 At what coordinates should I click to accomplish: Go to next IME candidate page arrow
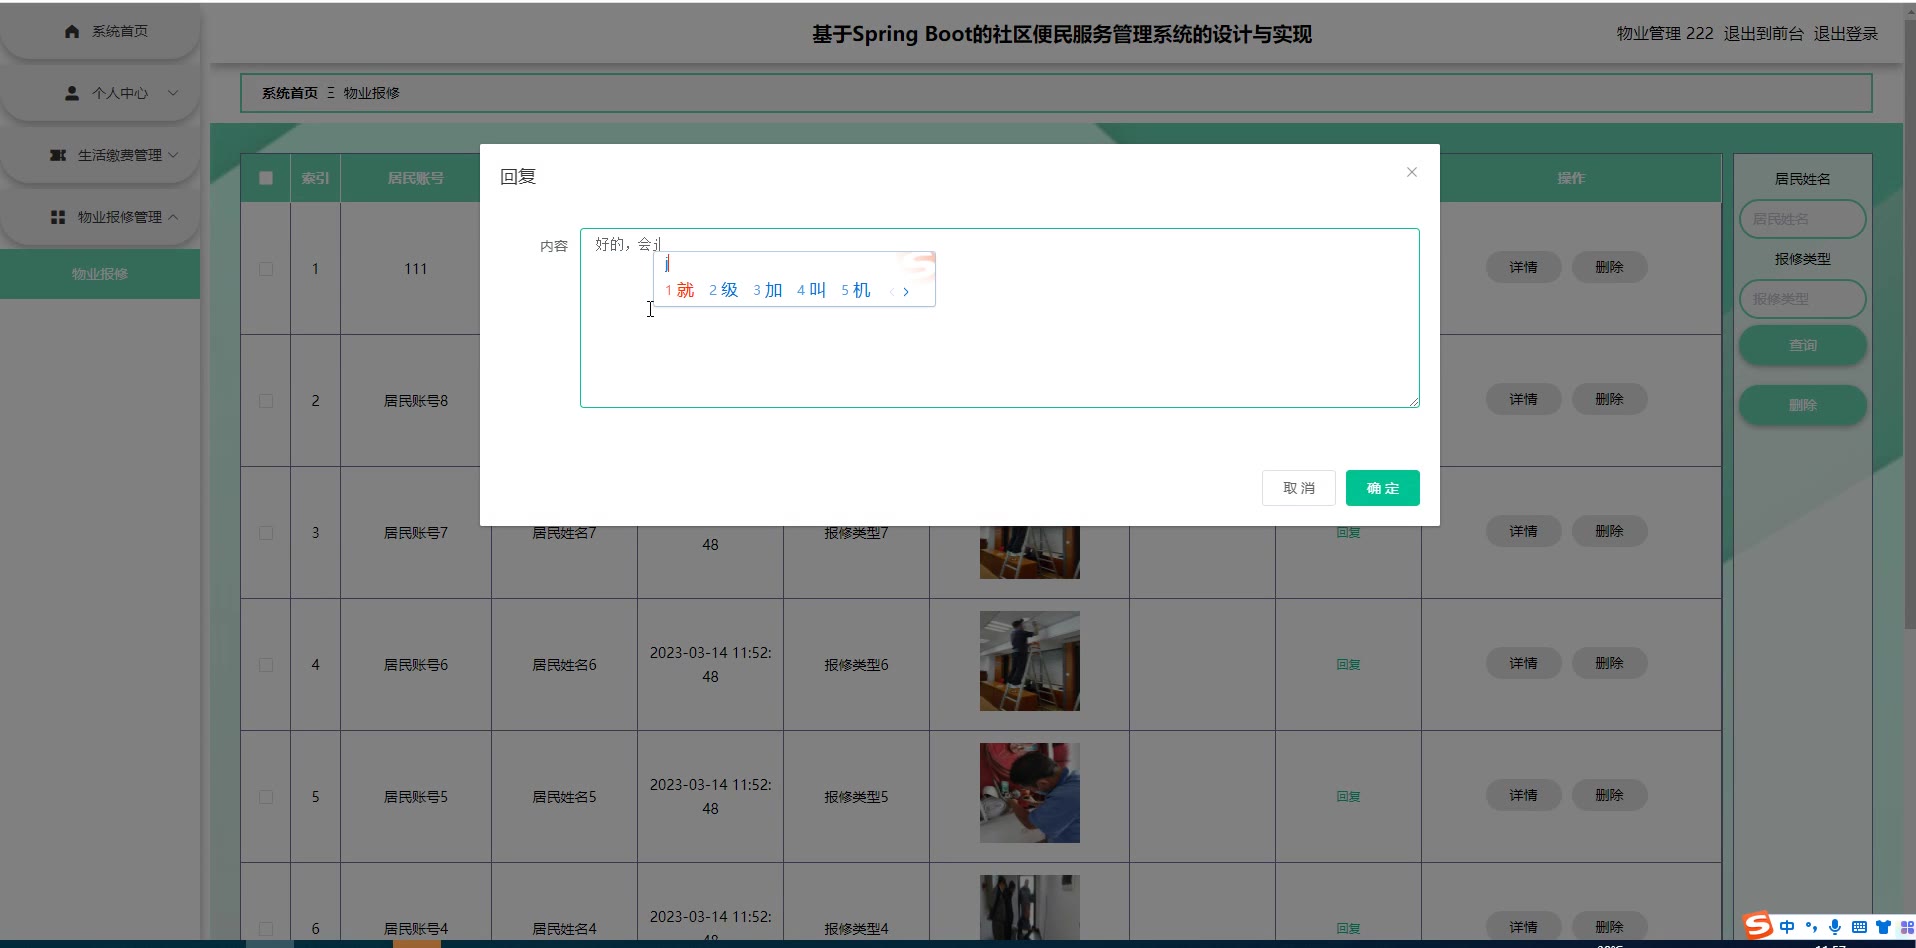tap(906, 292)
